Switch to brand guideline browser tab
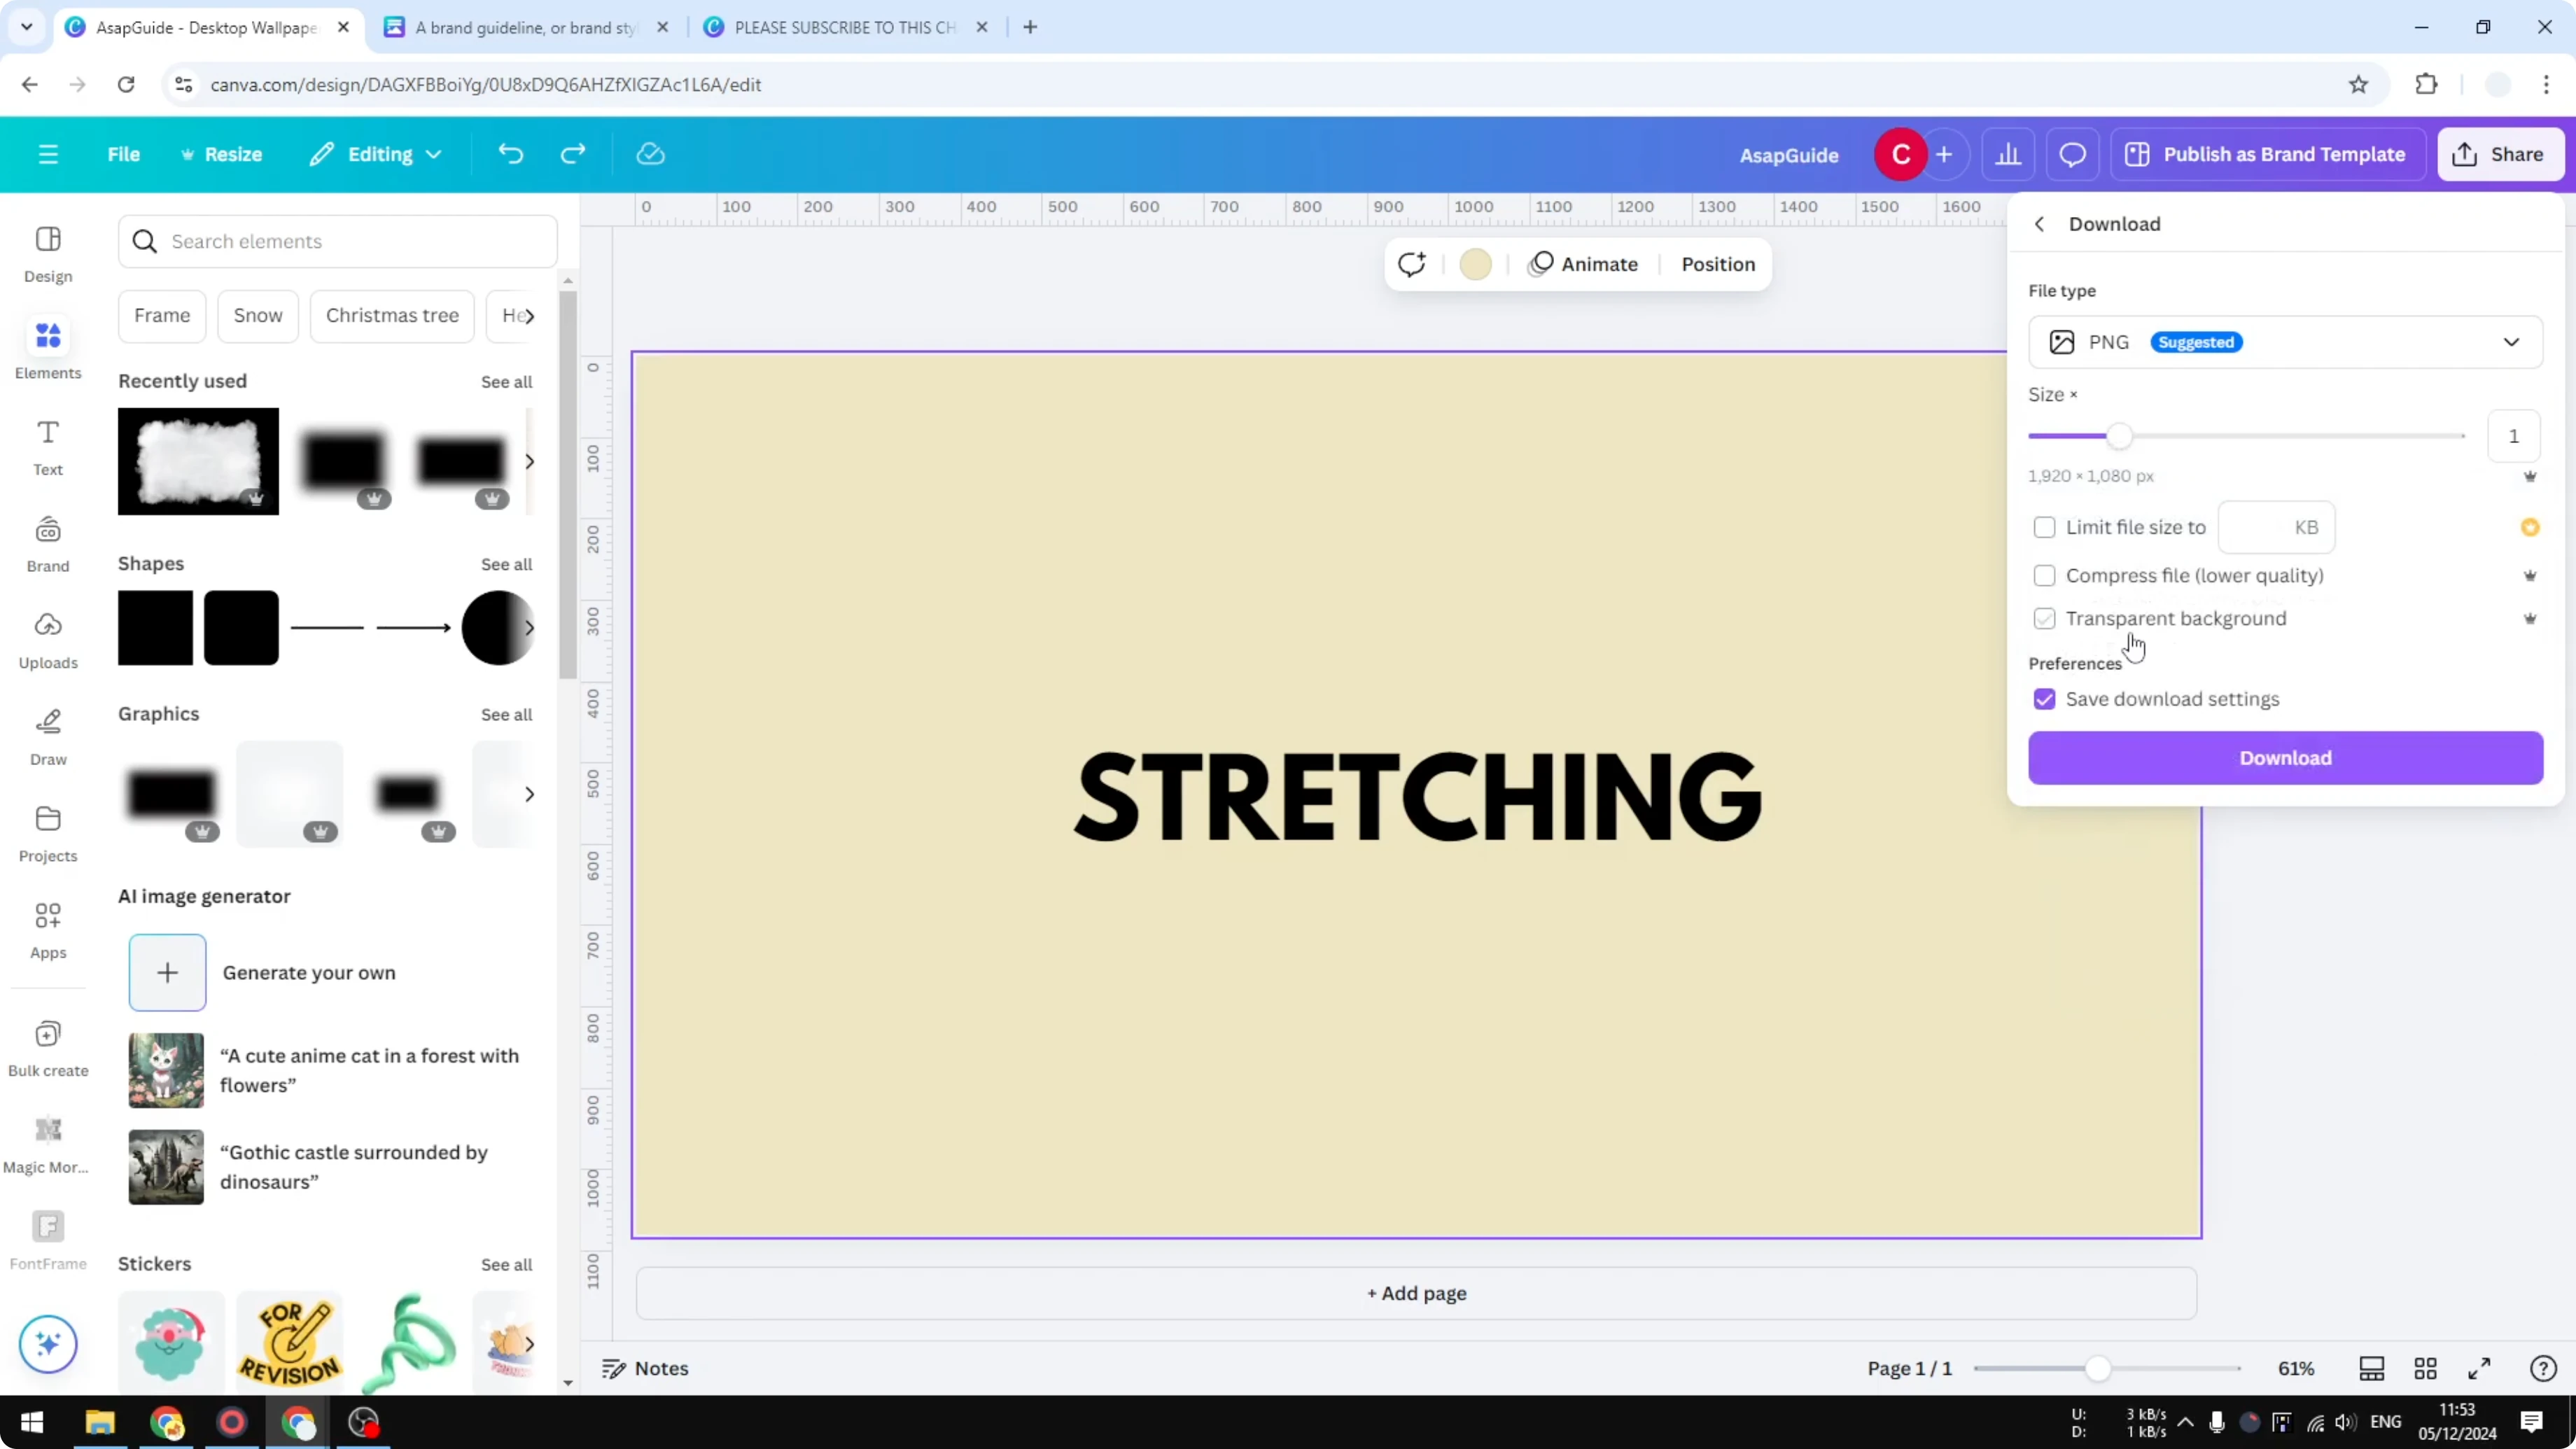Image resolution: width=2576 pixels, height=1449 pixels. tap(526, 27)
